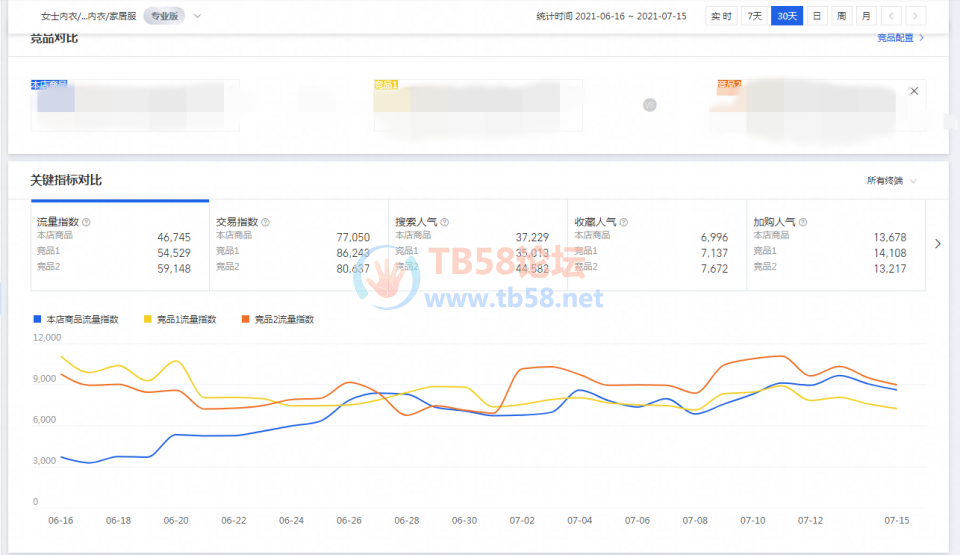This screenshot has width=960, height=555.
Task: Select the 收藏人气 metric card
Action: 657,245
